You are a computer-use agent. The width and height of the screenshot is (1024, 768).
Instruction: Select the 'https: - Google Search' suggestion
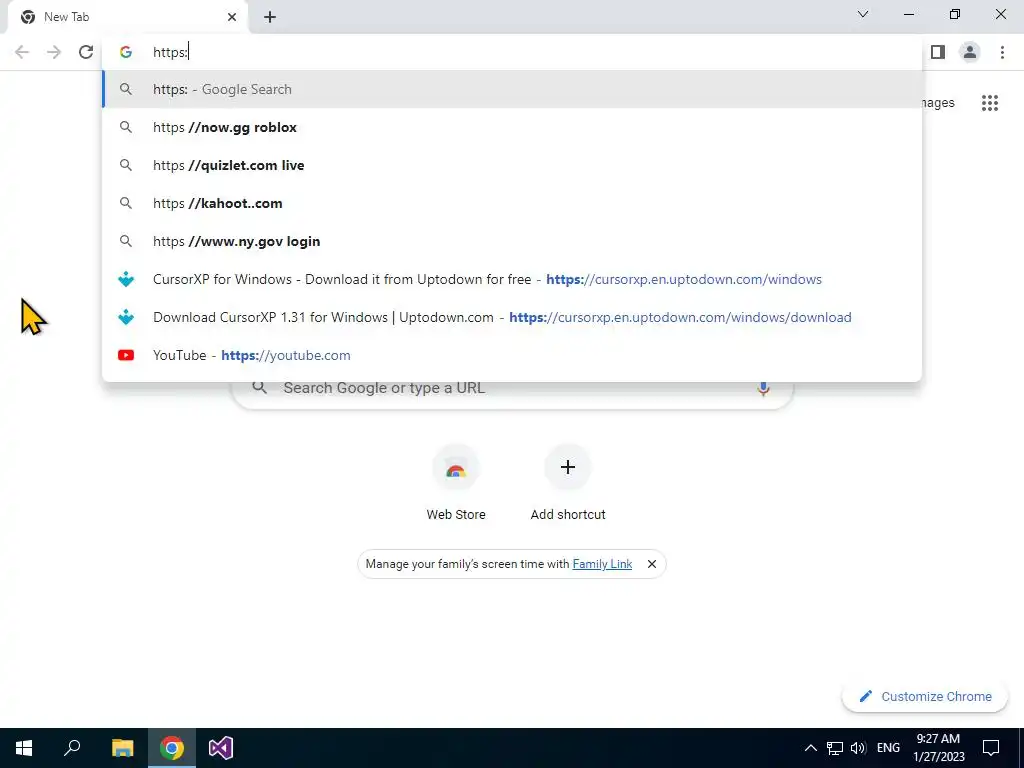tap(512, 89)
